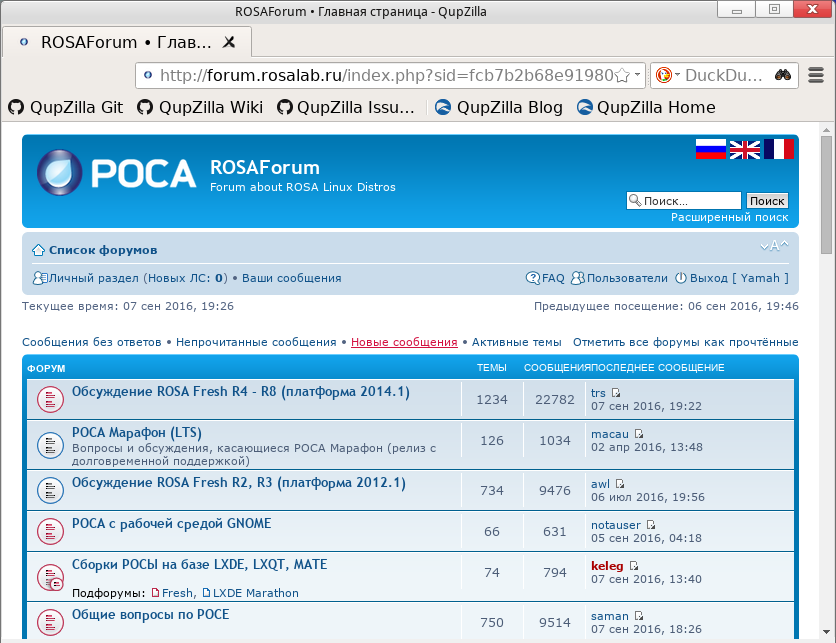This screenshot has height=643, width=836.
Task: Click forum status icon for Сборки РОСЫ на базе LXDE
Action: [x=51, y=577]
